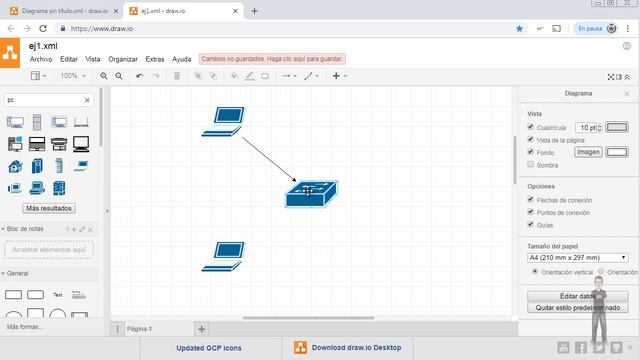Click the To Front toolbar icon
This screenshot has width=640, height=360.
tap(198, 76)
